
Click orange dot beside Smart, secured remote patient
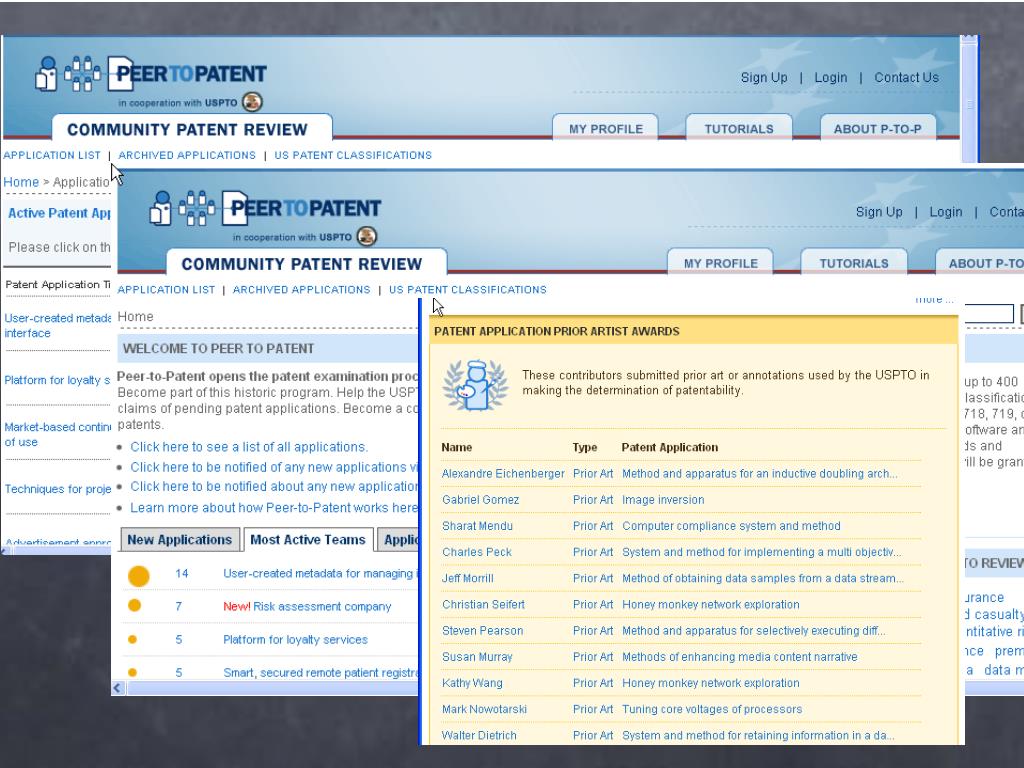click(133, 672)
